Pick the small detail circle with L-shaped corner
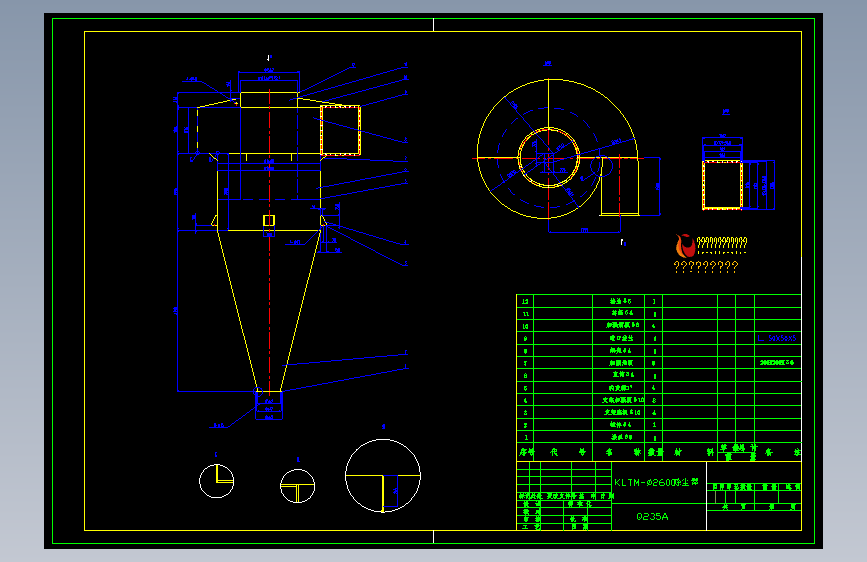867x562 pixels. point(217,481)
